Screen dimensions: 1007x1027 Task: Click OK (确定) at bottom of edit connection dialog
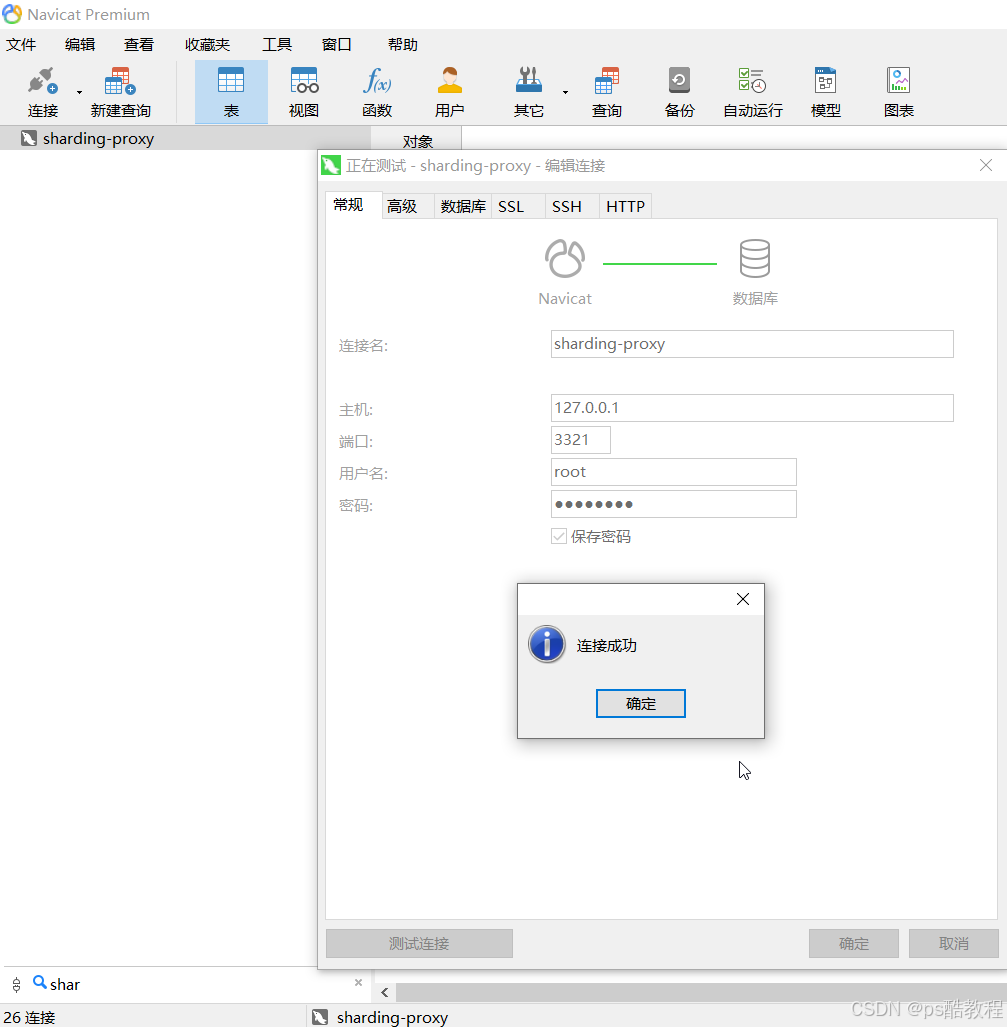pyautogui.click(x=854, y=943)
